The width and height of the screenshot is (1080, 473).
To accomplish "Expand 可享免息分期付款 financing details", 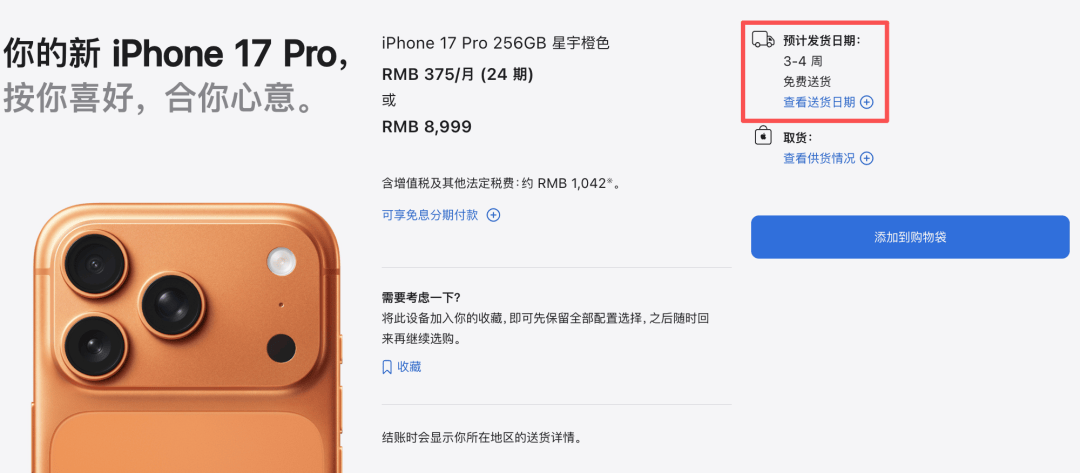I will point(430,215).
